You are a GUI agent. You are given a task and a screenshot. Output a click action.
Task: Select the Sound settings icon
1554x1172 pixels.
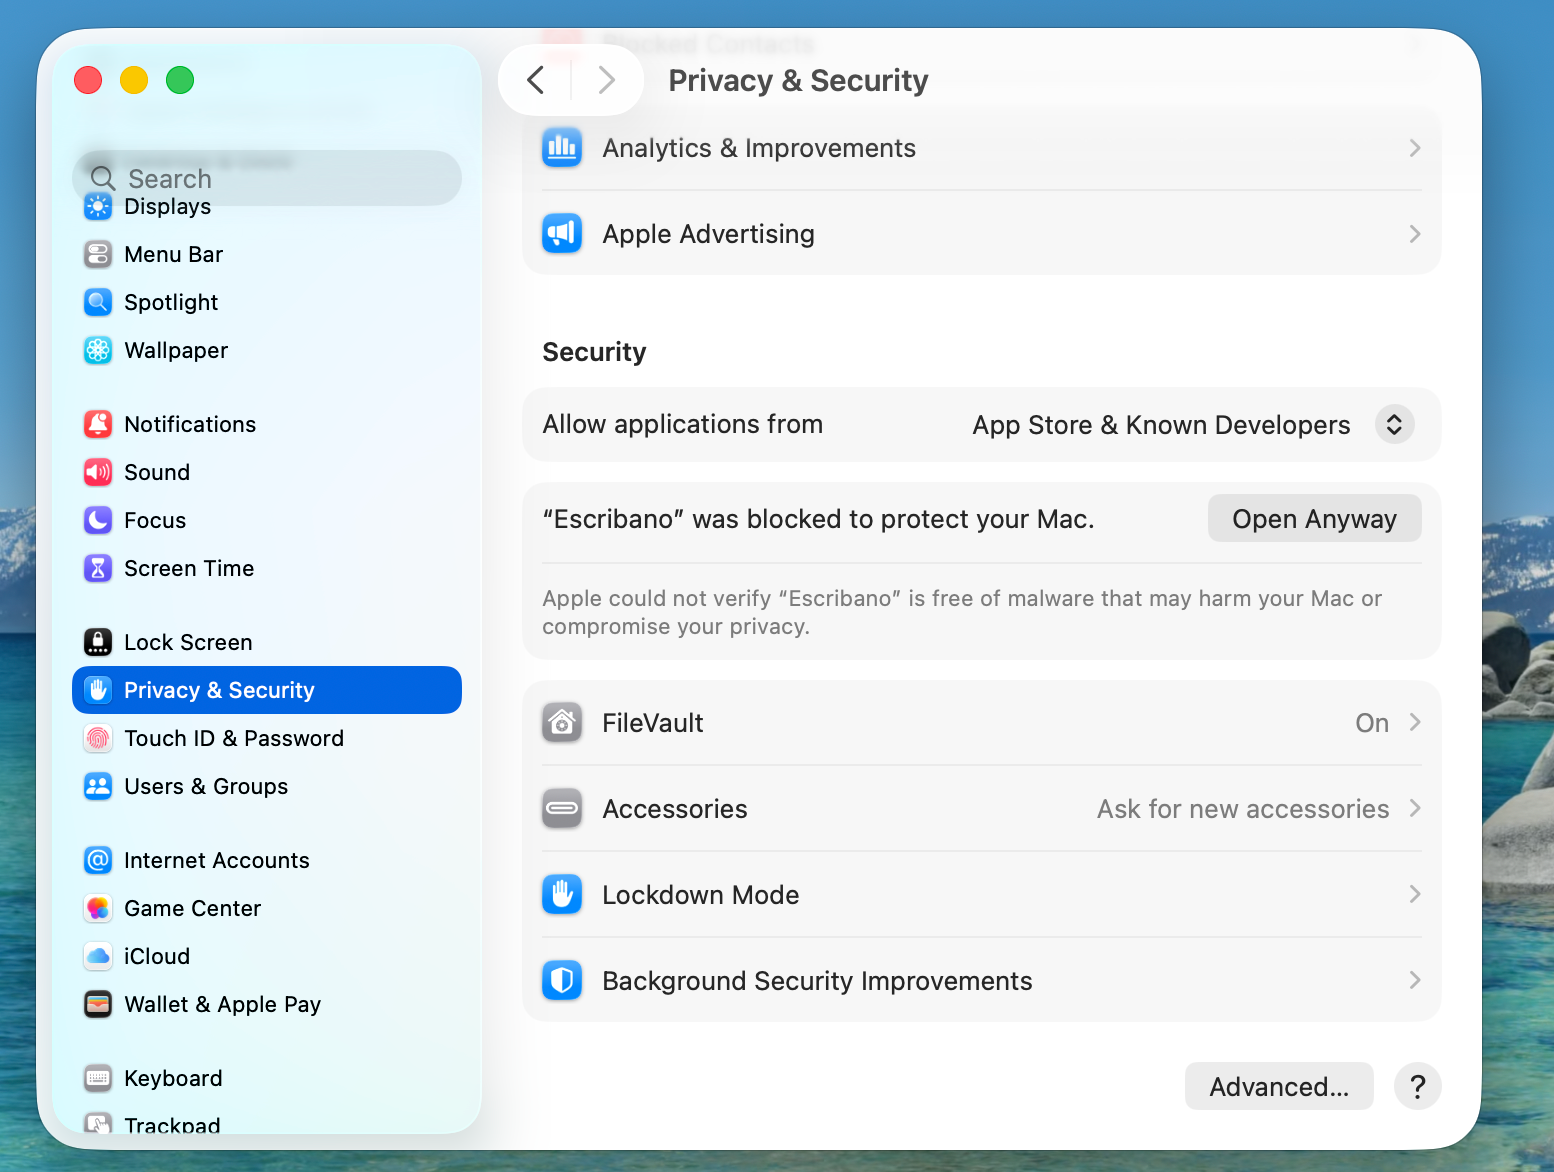pos(97,472)
